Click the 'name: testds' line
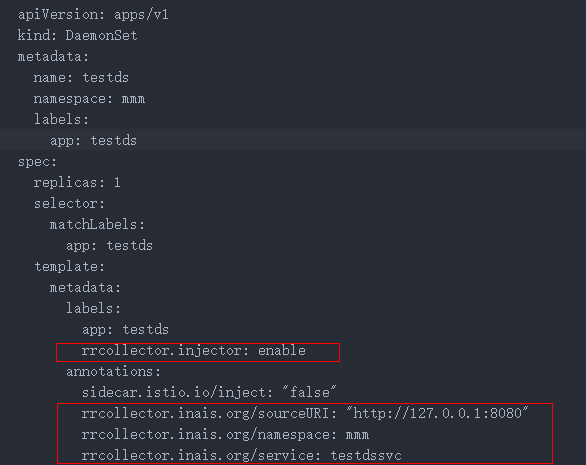 (81, 77)
